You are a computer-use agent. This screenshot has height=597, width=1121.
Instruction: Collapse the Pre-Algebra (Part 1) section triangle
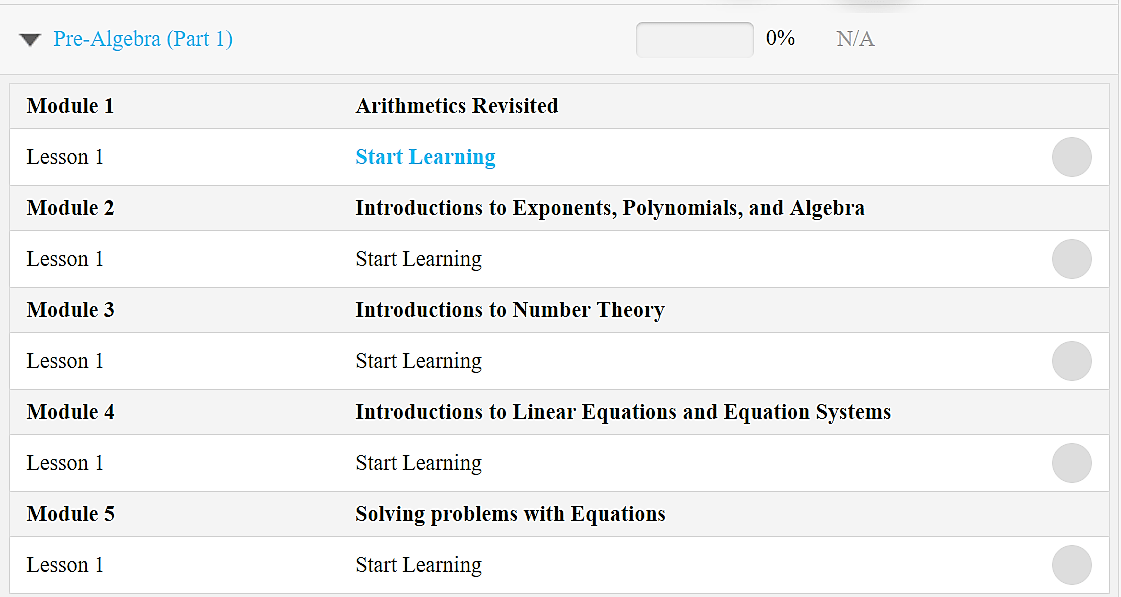coord(30,40)
